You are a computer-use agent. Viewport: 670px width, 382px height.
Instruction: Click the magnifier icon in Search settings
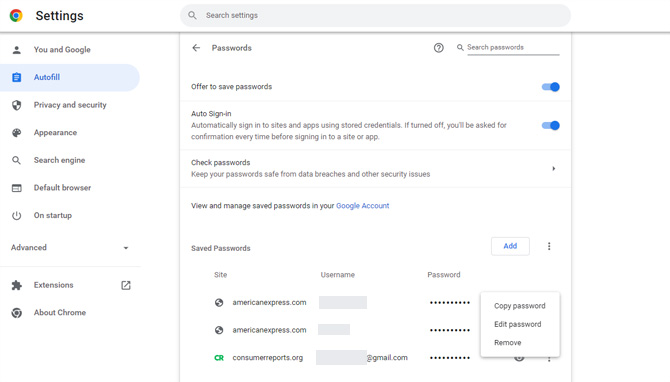point(192,15)
